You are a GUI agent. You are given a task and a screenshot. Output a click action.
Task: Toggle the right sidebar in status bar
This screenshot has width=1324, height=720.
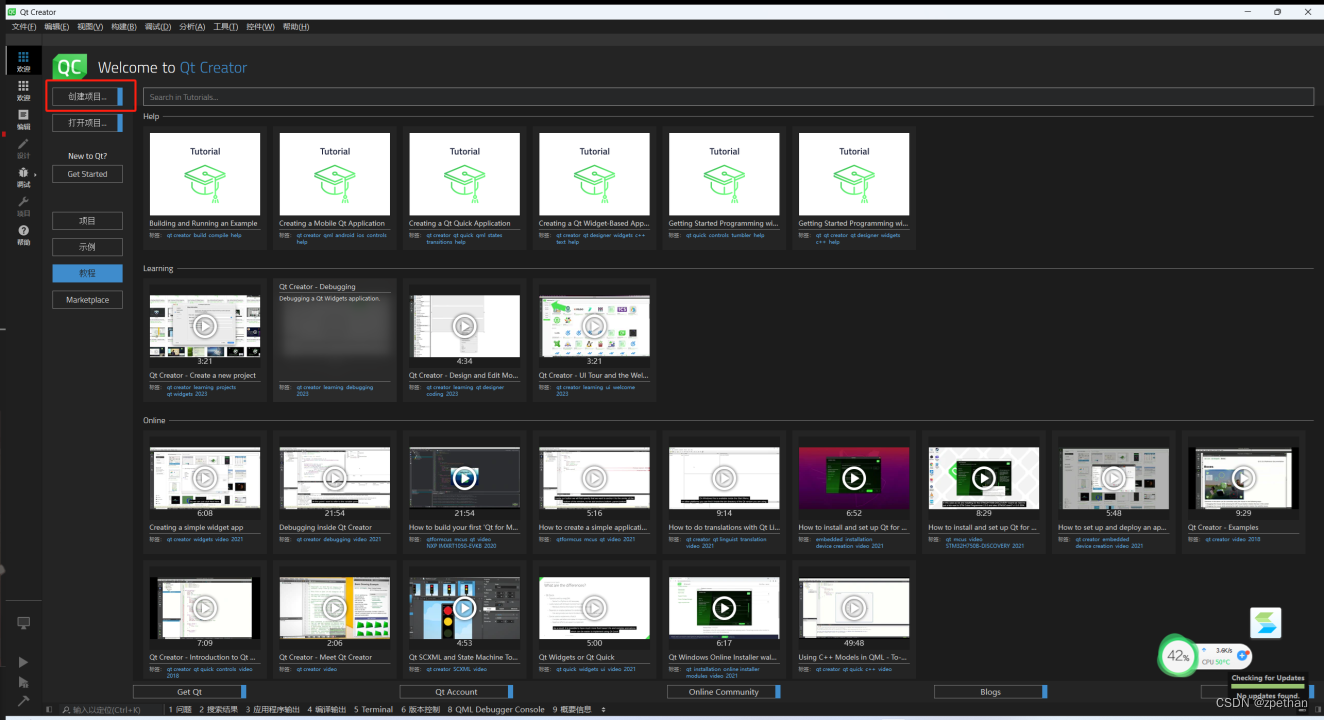[x=1316, y=710]
